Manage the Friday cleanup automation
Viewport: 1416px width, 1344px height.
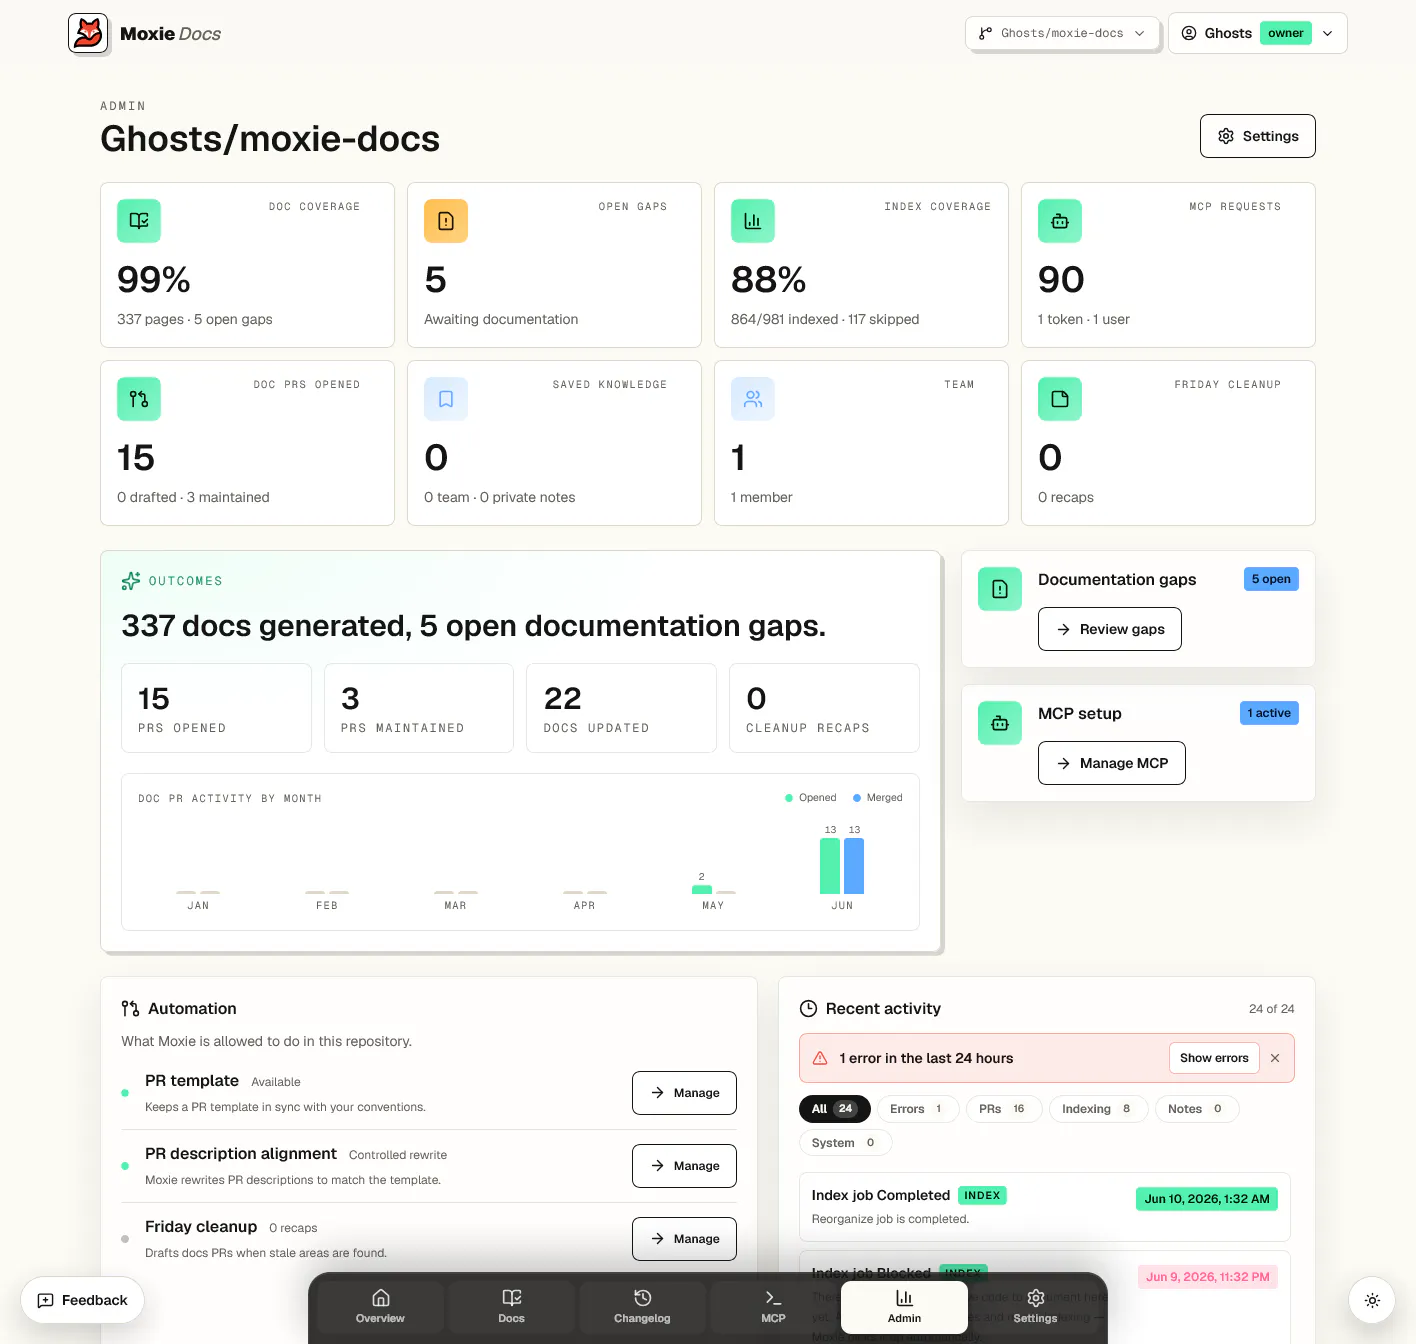click(x=684, y=1239)
